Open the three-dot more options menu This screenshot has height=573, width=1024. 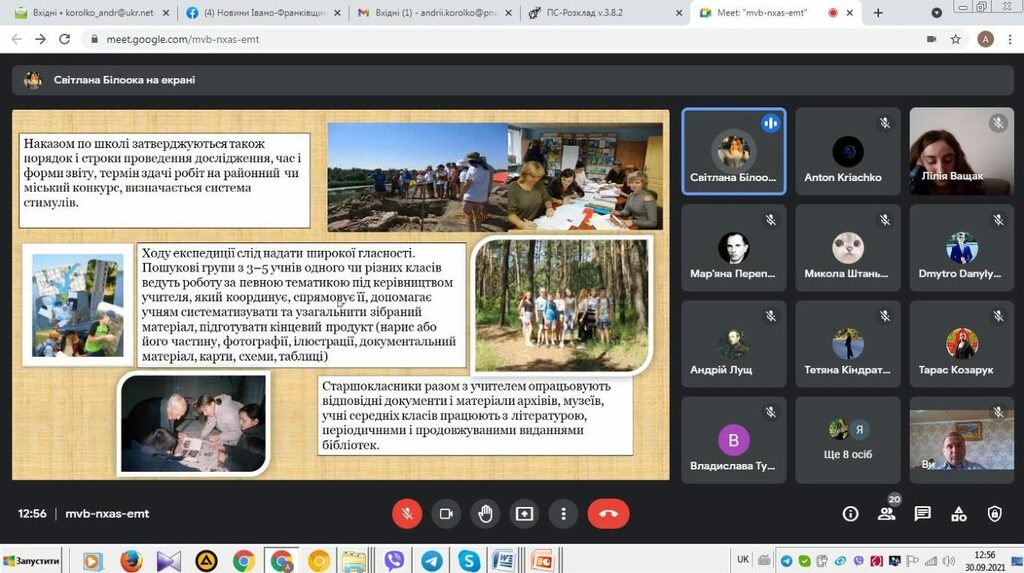(x=564, y=514)
